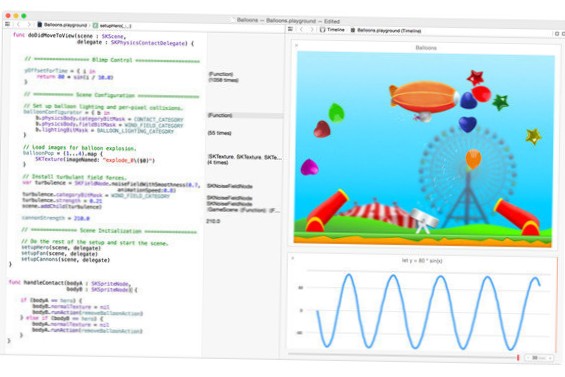Close the Balloons scene timeline item
The image size is (565, 377).
coord(297,45)
